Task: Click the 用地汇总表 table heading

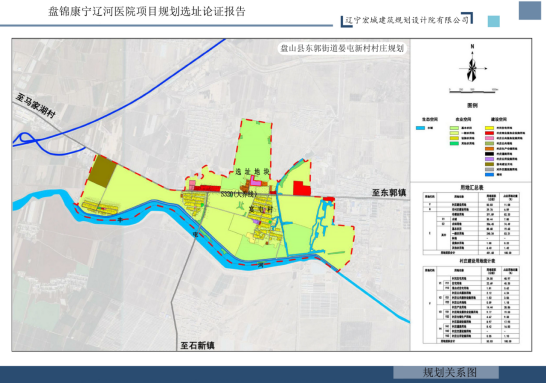Action: [x=472, y=187]
